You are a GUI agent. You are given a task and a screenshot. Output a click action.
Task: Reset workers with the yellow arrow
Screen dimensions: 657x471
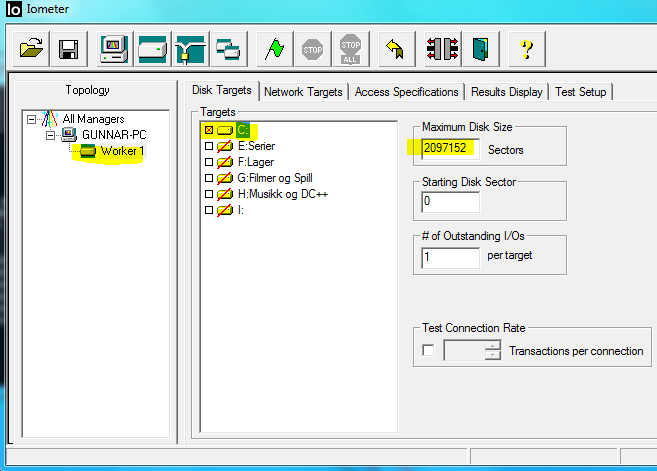(396, 49)
